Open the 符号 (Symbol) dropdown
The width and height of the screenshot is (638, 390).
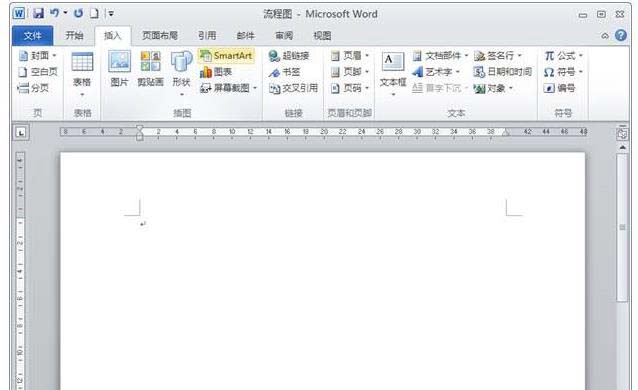564,72
